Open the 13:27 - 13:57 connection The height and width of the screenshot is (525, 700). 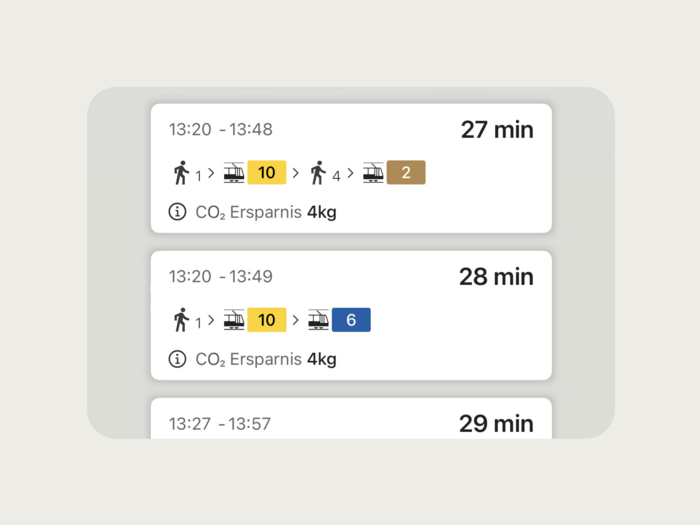(x=350, y=420)
